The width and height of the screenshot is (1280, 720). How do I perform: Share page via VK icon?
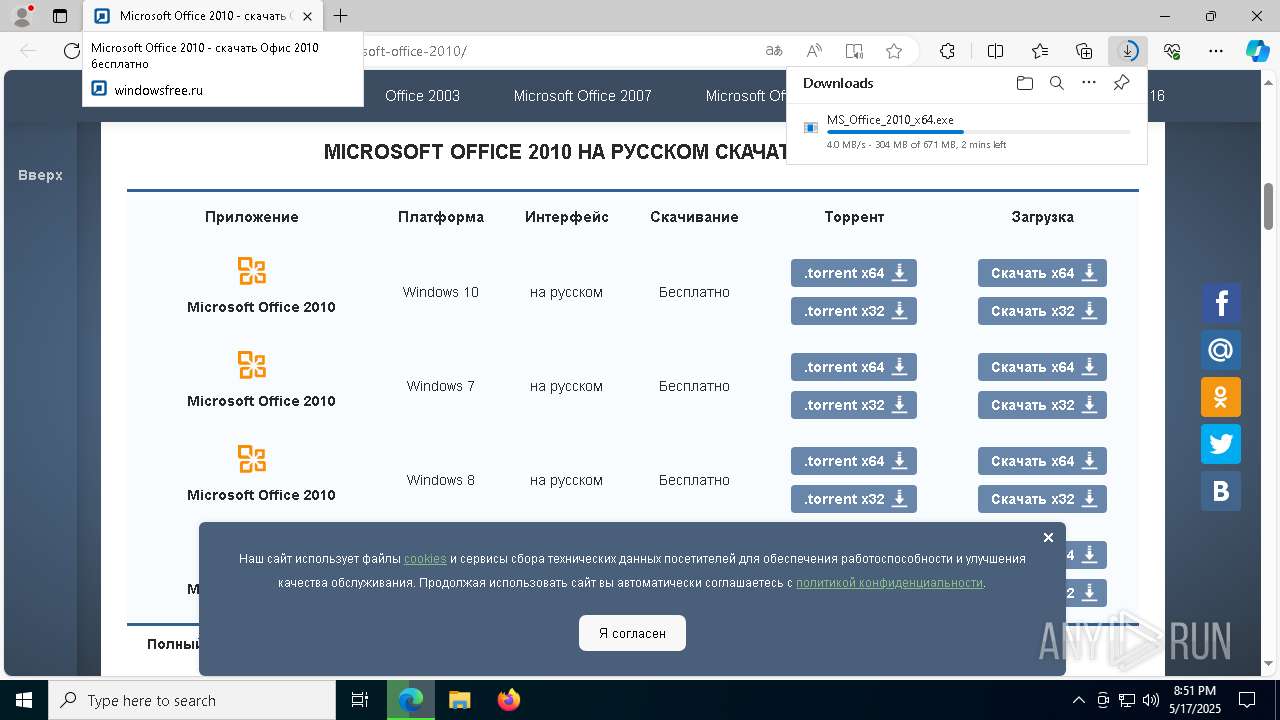tap(1221, 491)
